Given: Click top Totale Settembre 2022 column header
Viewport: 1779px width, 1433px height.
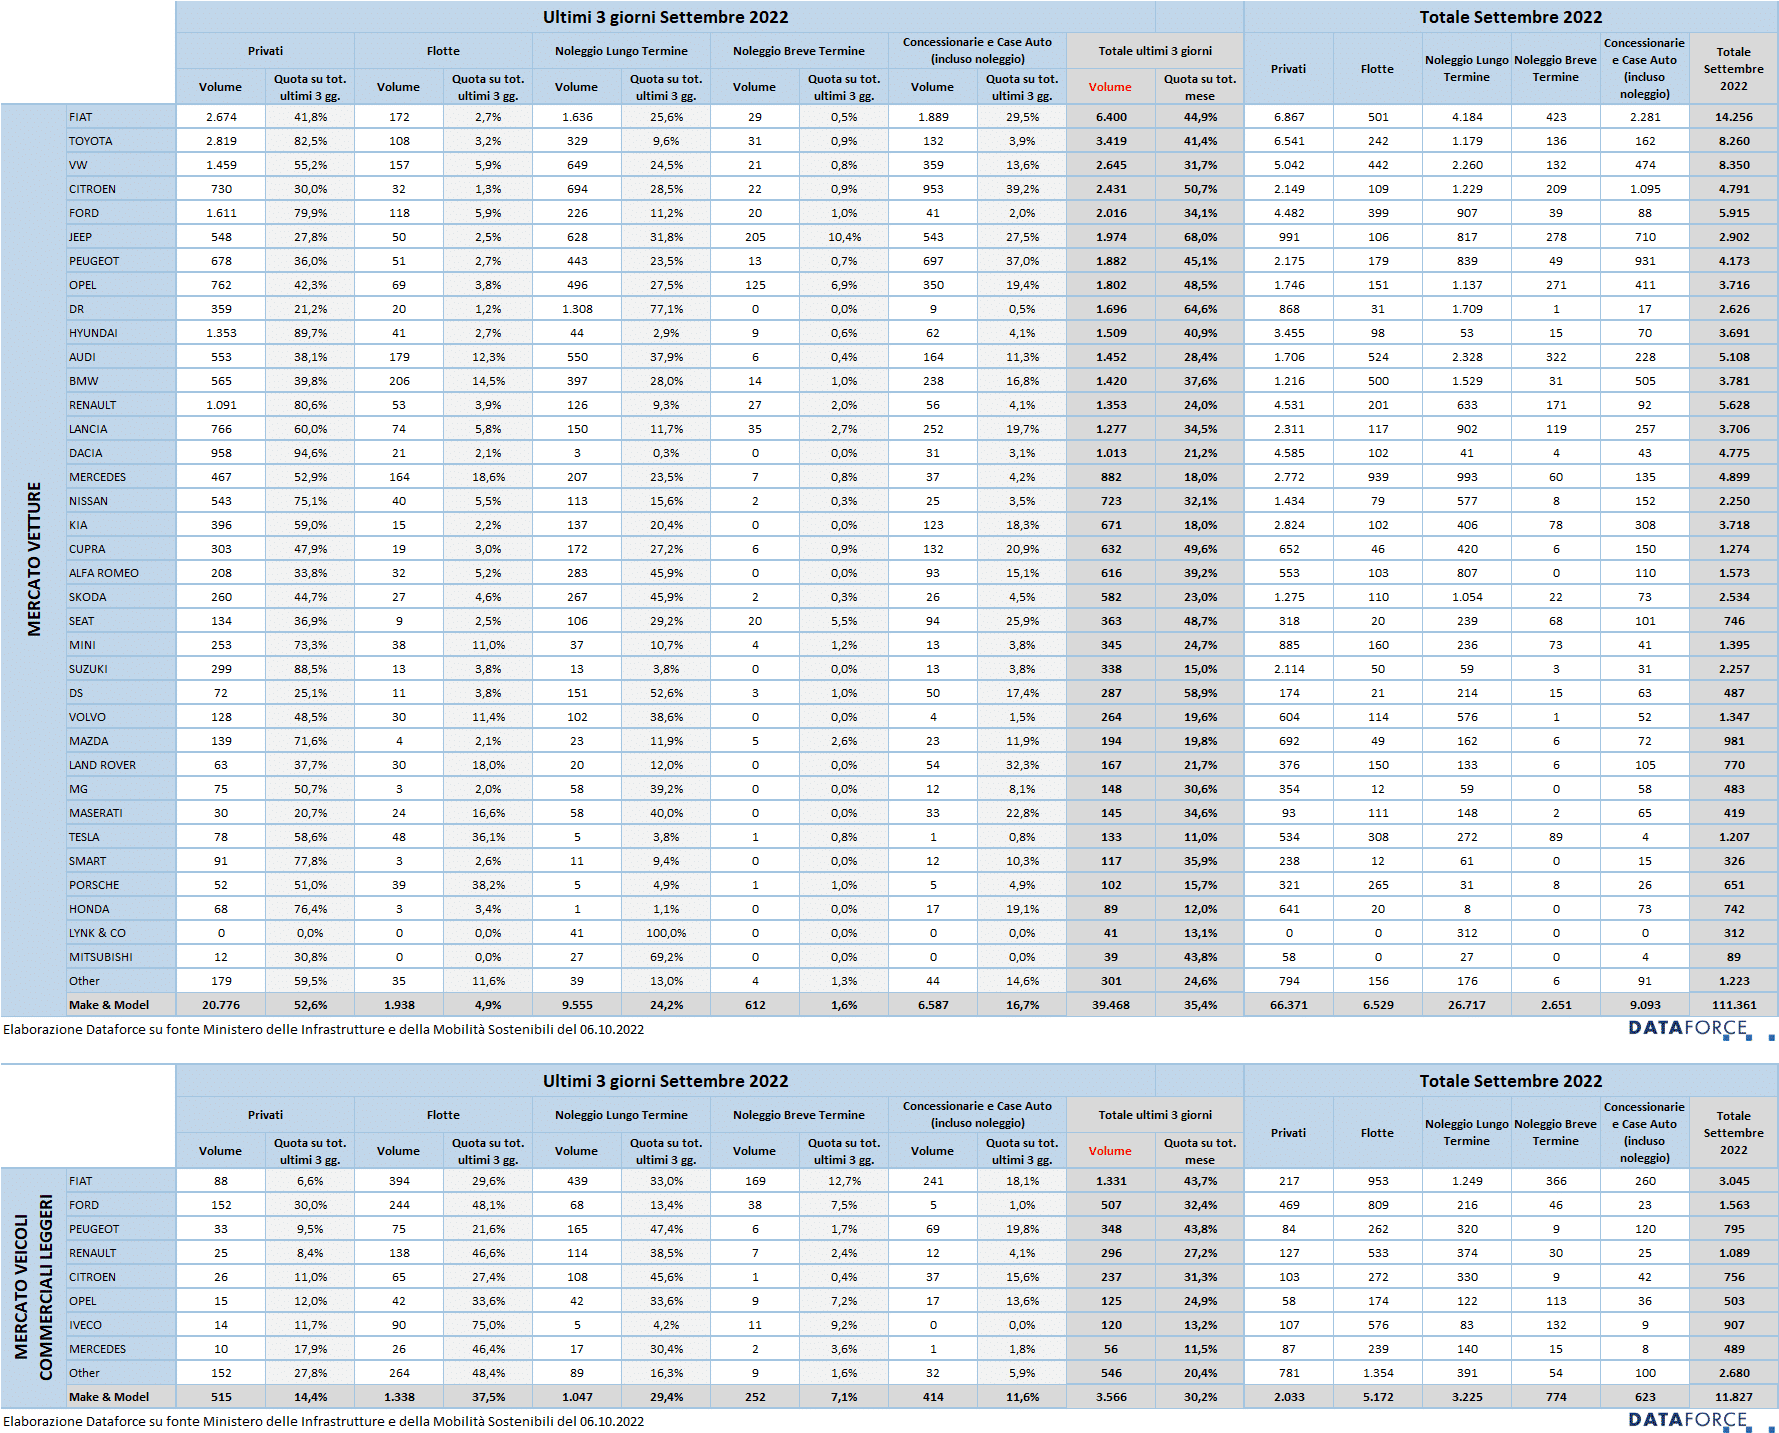Looking at the screenshot, I should pos(1734,69).
